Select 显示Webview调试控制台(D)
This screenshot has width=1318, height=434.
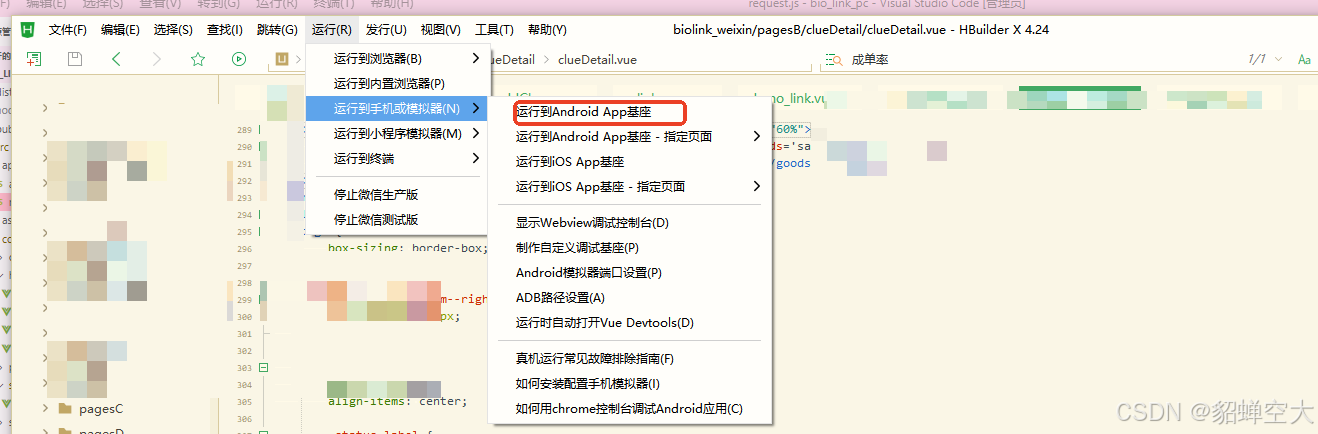[629, 222]
